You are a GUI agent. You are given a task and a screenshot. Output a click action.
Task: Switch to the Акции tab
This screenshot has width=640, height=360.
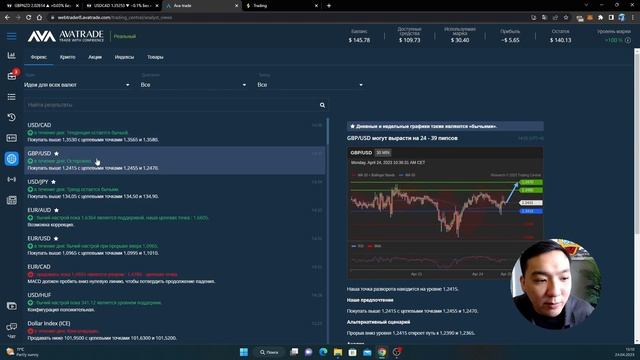pyautogui.click(x=95, y=57)
